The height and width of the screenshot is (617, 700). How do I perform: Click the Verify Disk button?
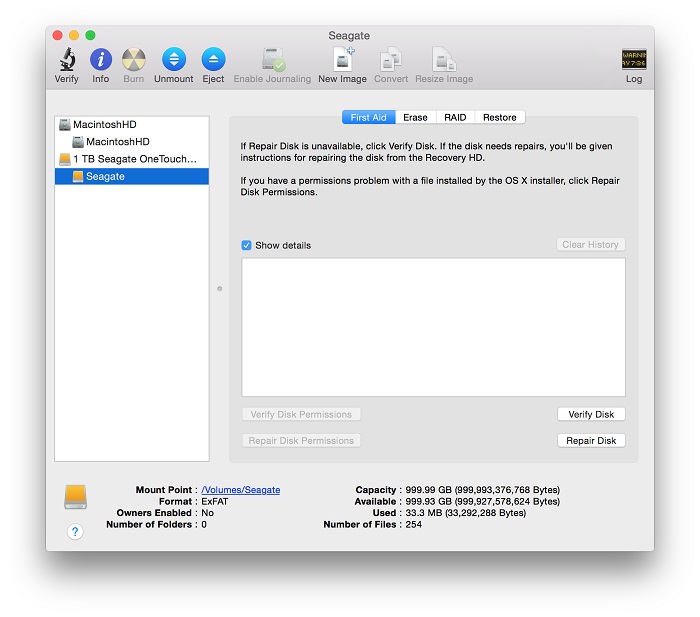tap(591, 414)
